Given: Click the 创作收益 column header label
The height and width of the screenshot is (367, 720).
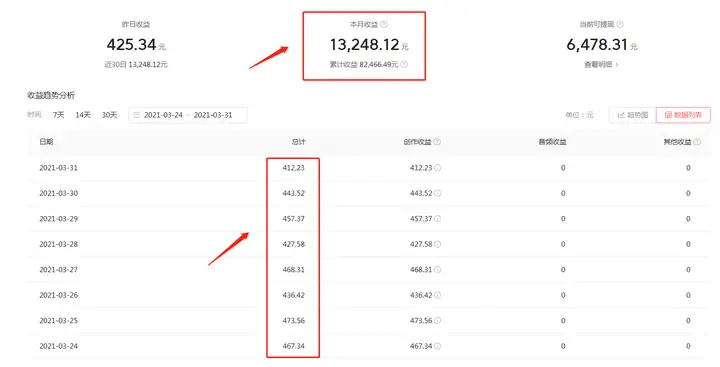Looking at the screenshot, I should click(417, 142).
